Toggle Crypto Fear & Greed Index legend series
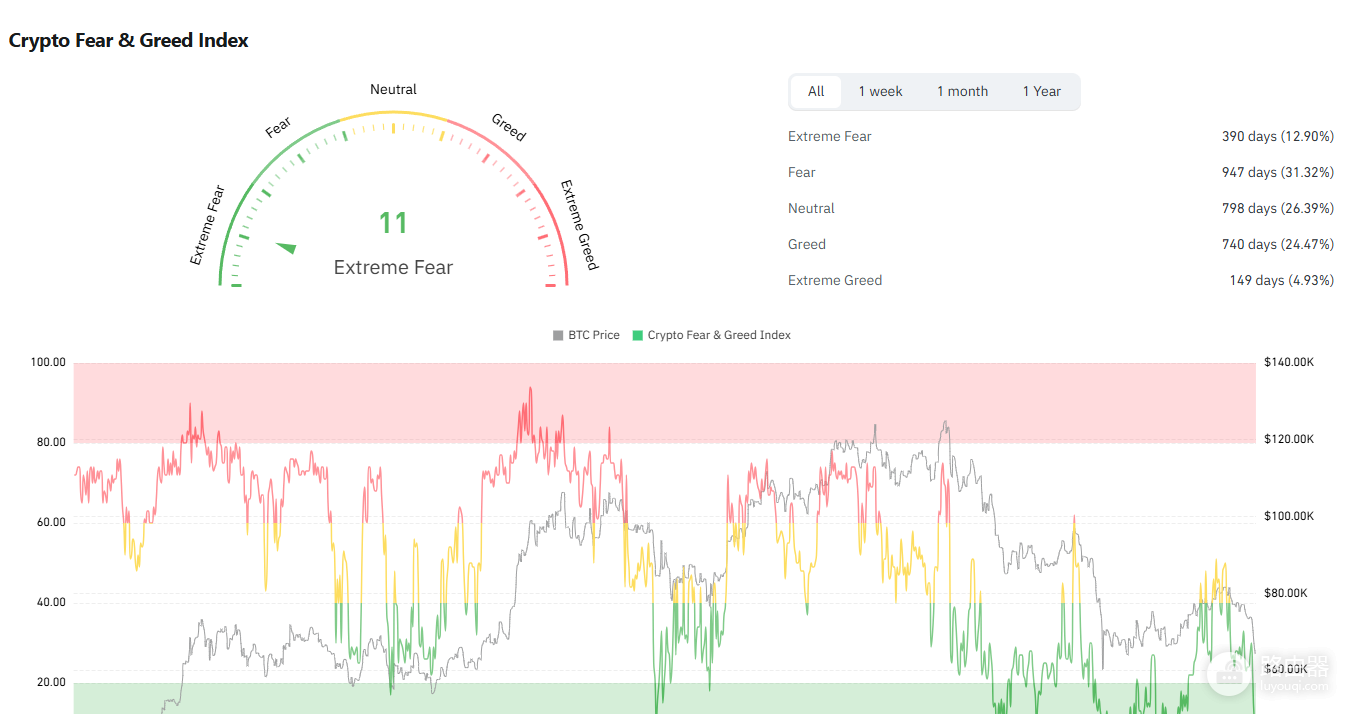This screenshot has width=1347, height=714. point(711,335)
